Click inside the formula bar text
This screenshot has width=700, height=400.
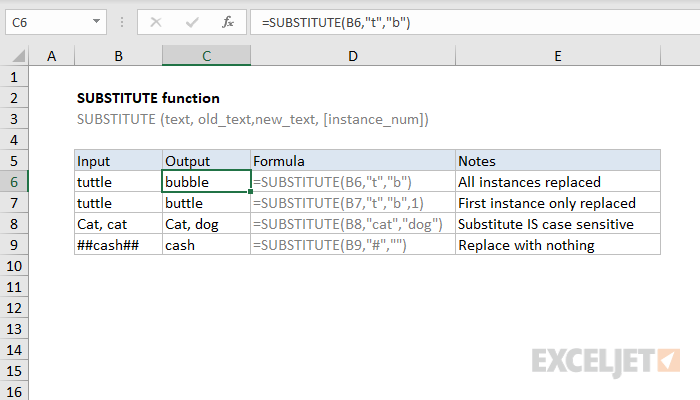pyautogui.click(x=450, y=21)
